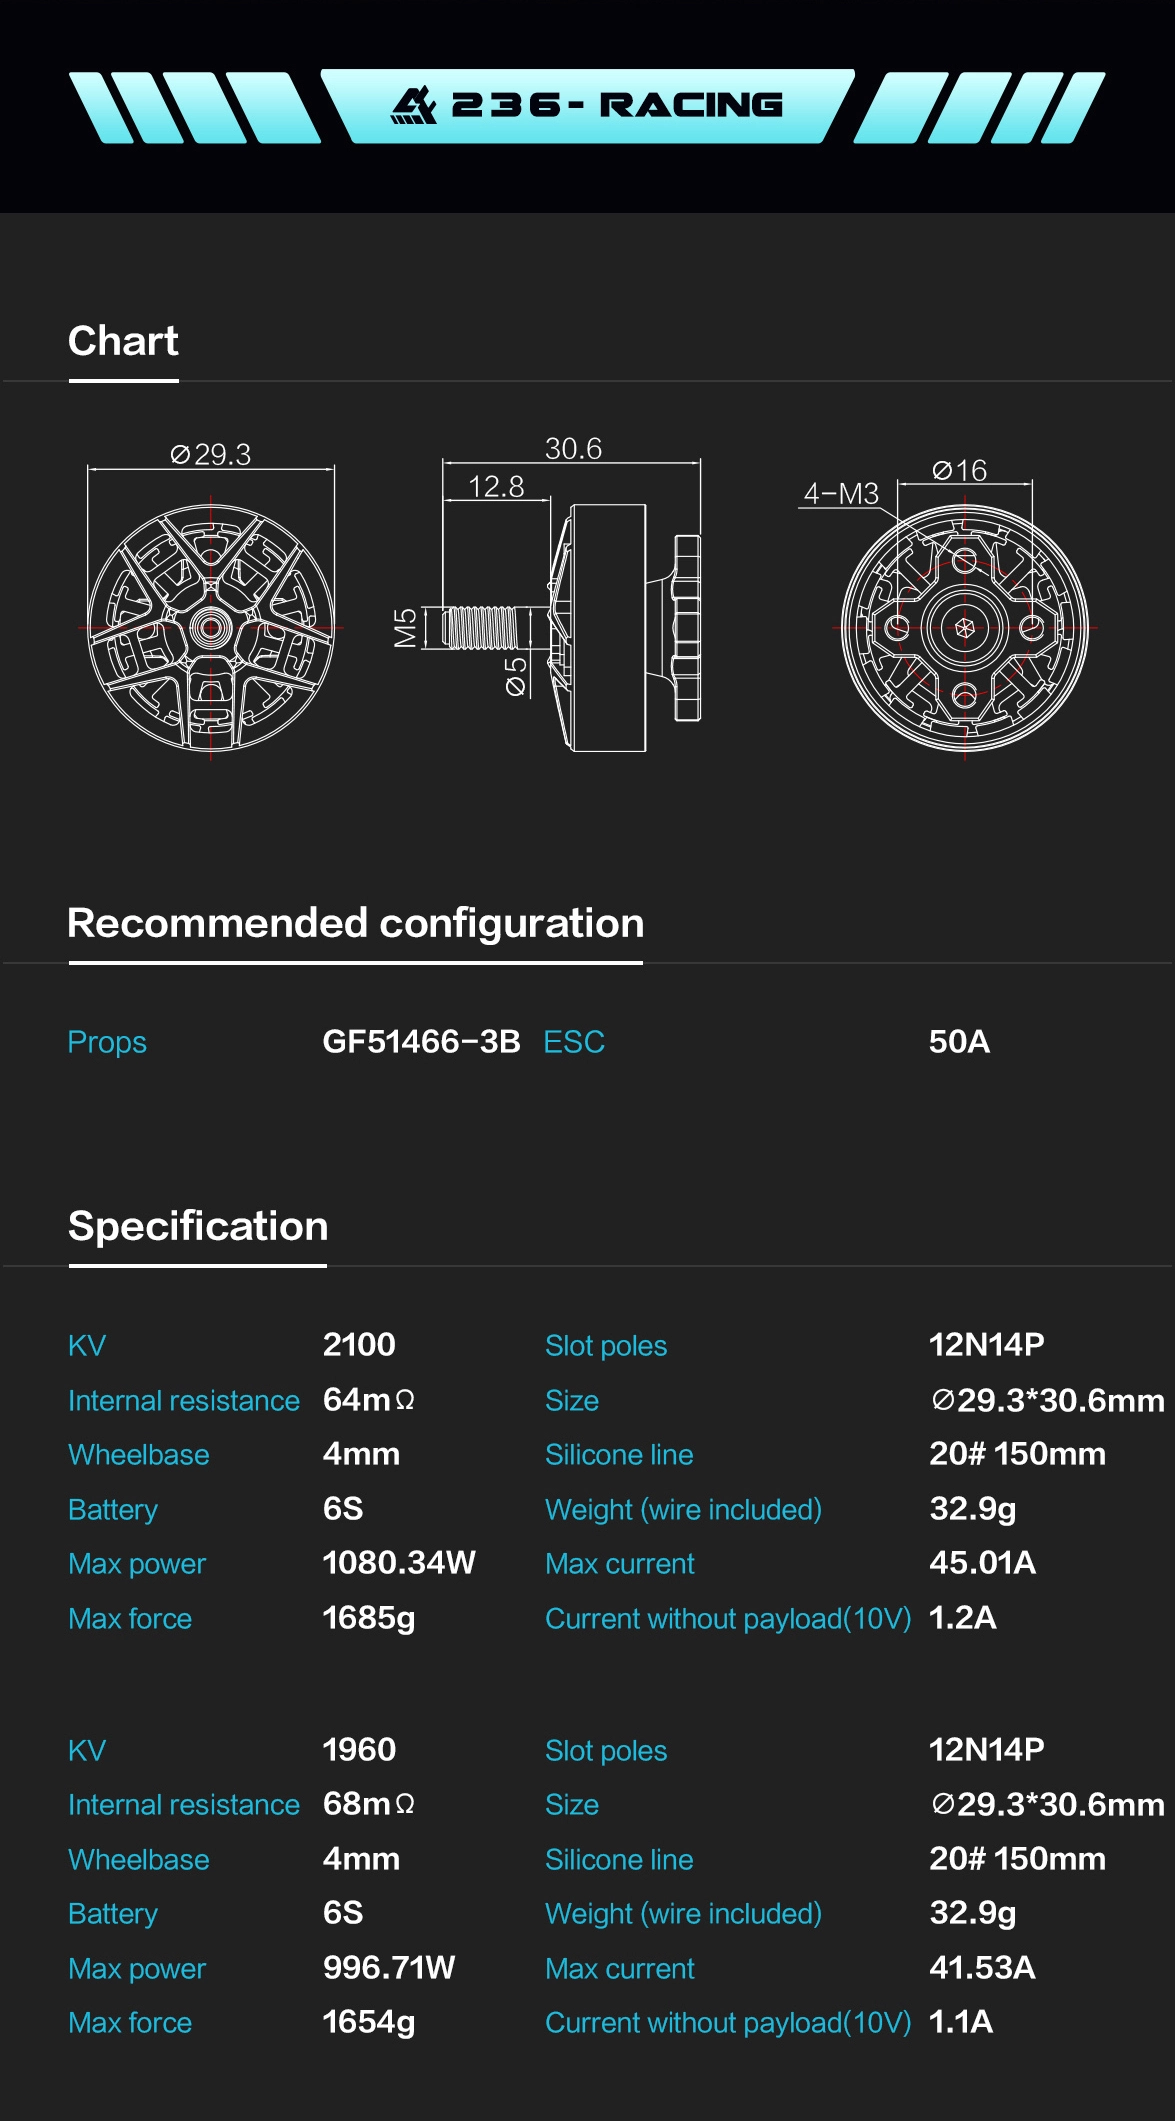Click the 236- RACING banner title

(x=616, y=105)
